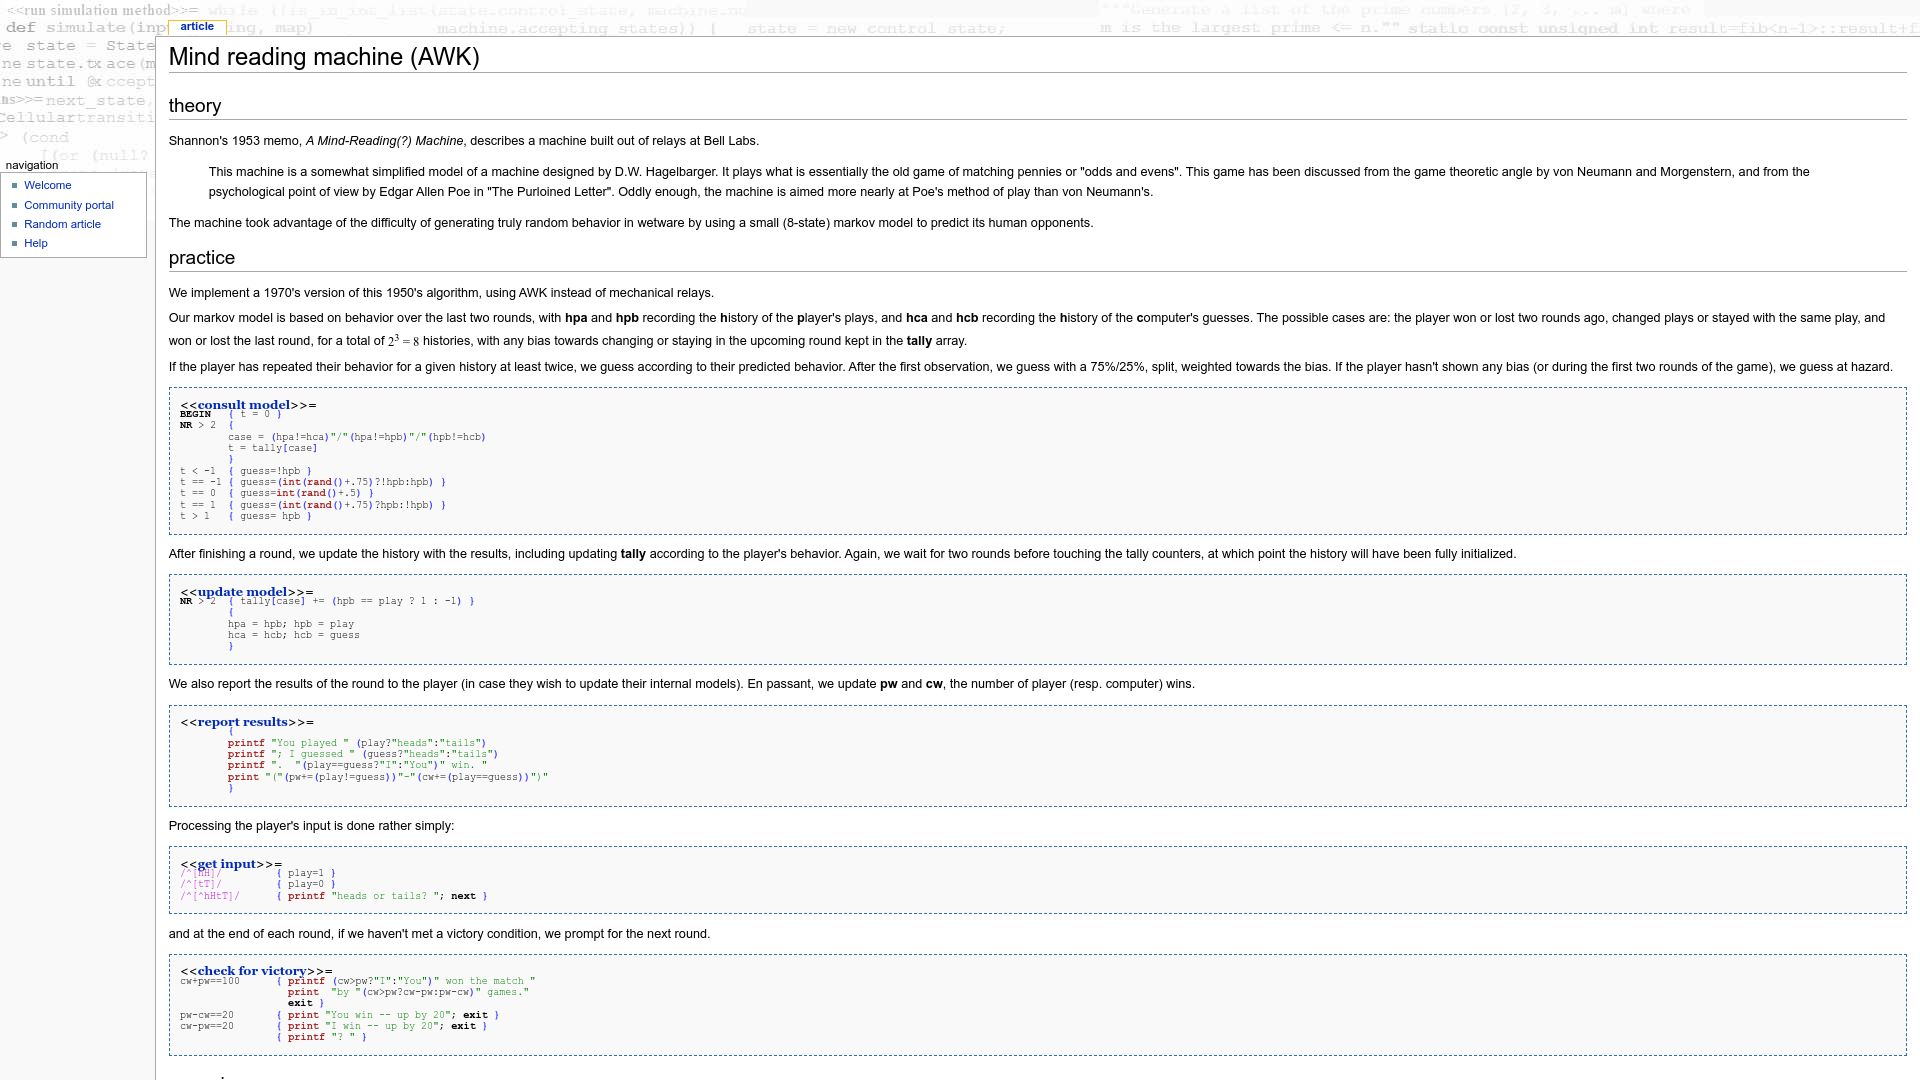Click the 'navigation' sidebar label
Image resolution: width=1920 pixels, height=1080 pixels.
[32, 165]
